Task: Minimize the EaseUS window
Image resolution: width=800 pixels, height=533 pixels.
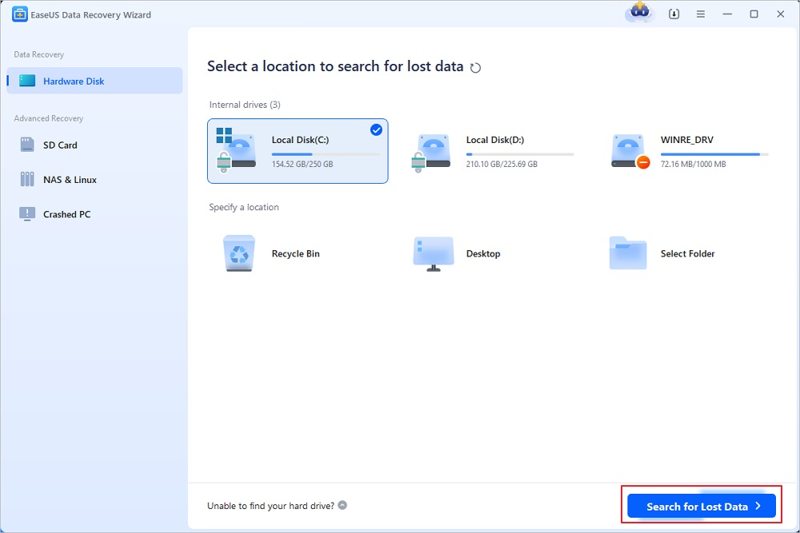Action: click(727, 14)
